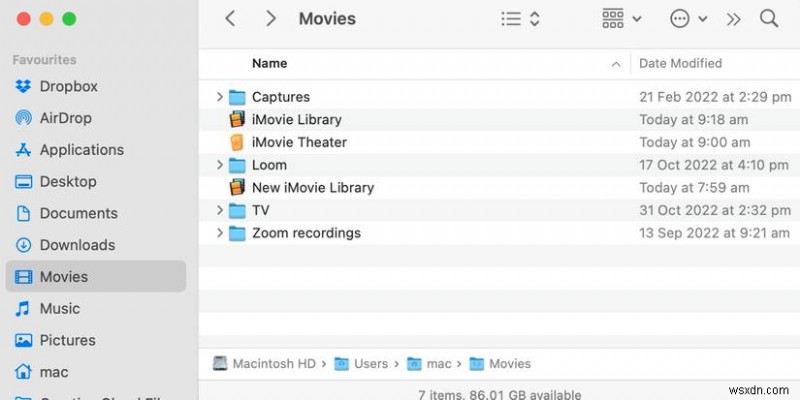
Task: Click the yellow minimize window button
Action: click(46, 19)
